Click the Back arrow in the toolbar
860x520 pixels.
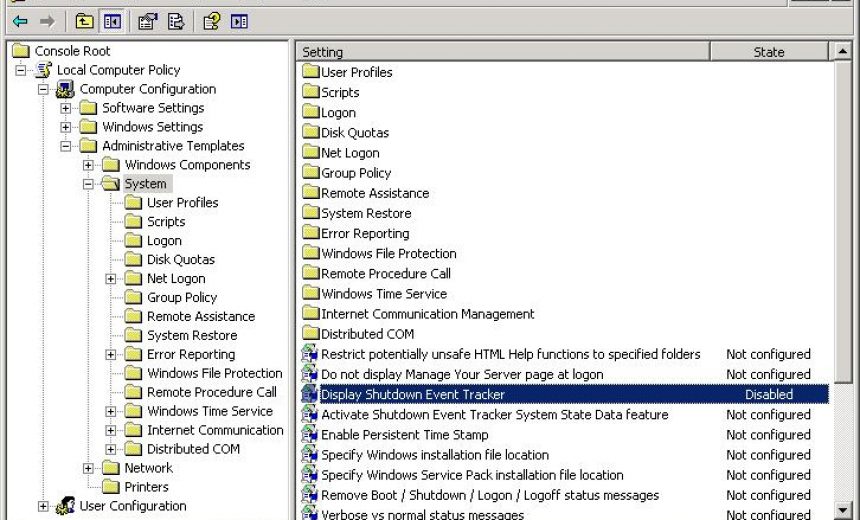point(20,21)
